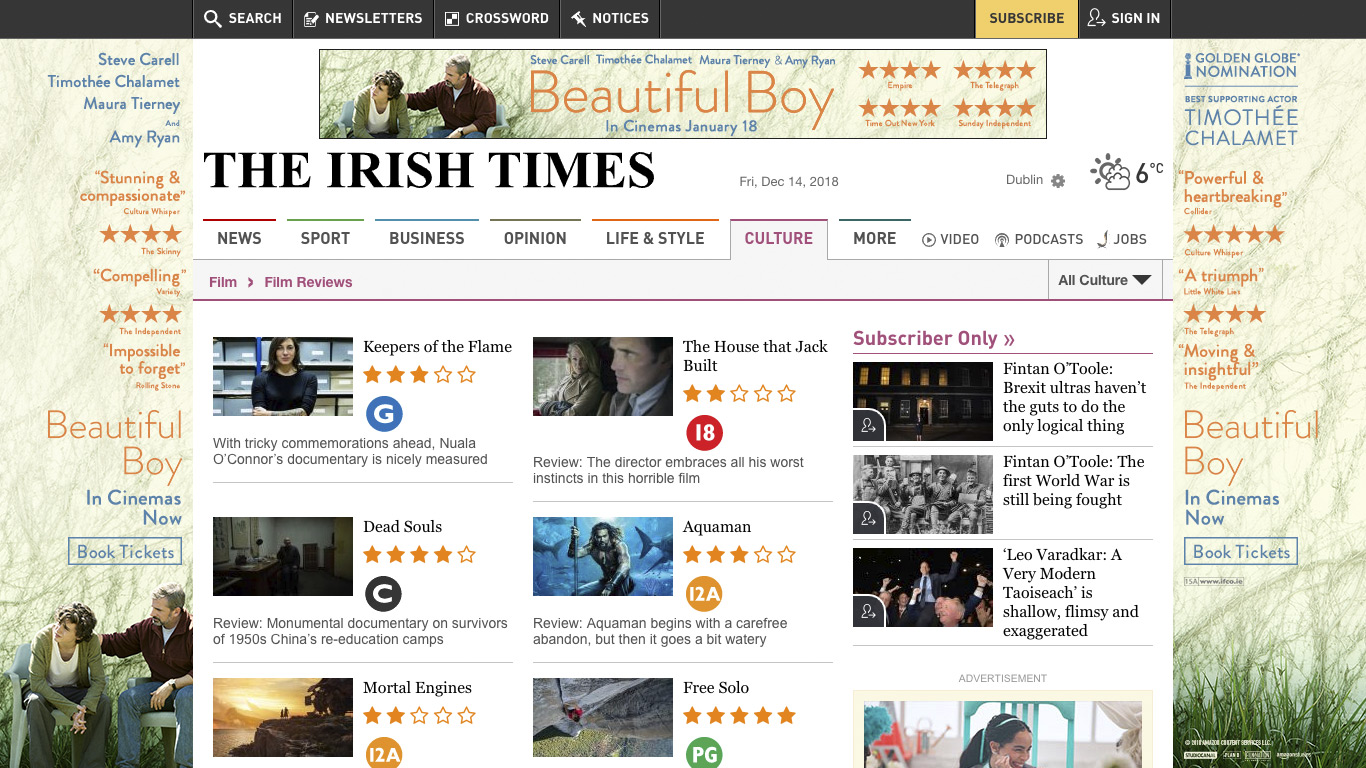
Task: Click The House that Jack Built thumbnail
Action: pyautogui.click(x=603, y=376)
